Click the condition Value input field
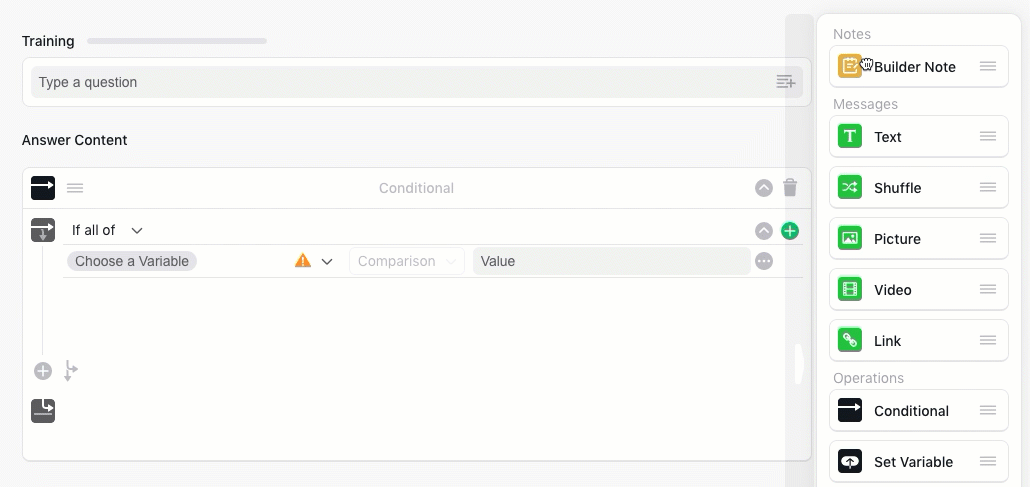 (x=610, y=261)
